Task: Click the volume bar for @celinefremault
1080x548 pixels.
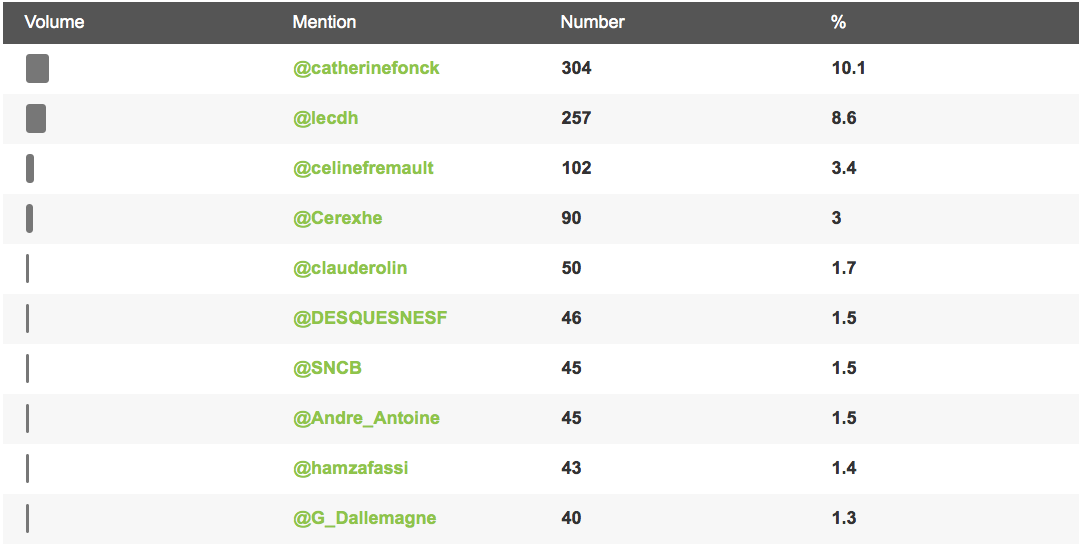Action: (30, 169)
